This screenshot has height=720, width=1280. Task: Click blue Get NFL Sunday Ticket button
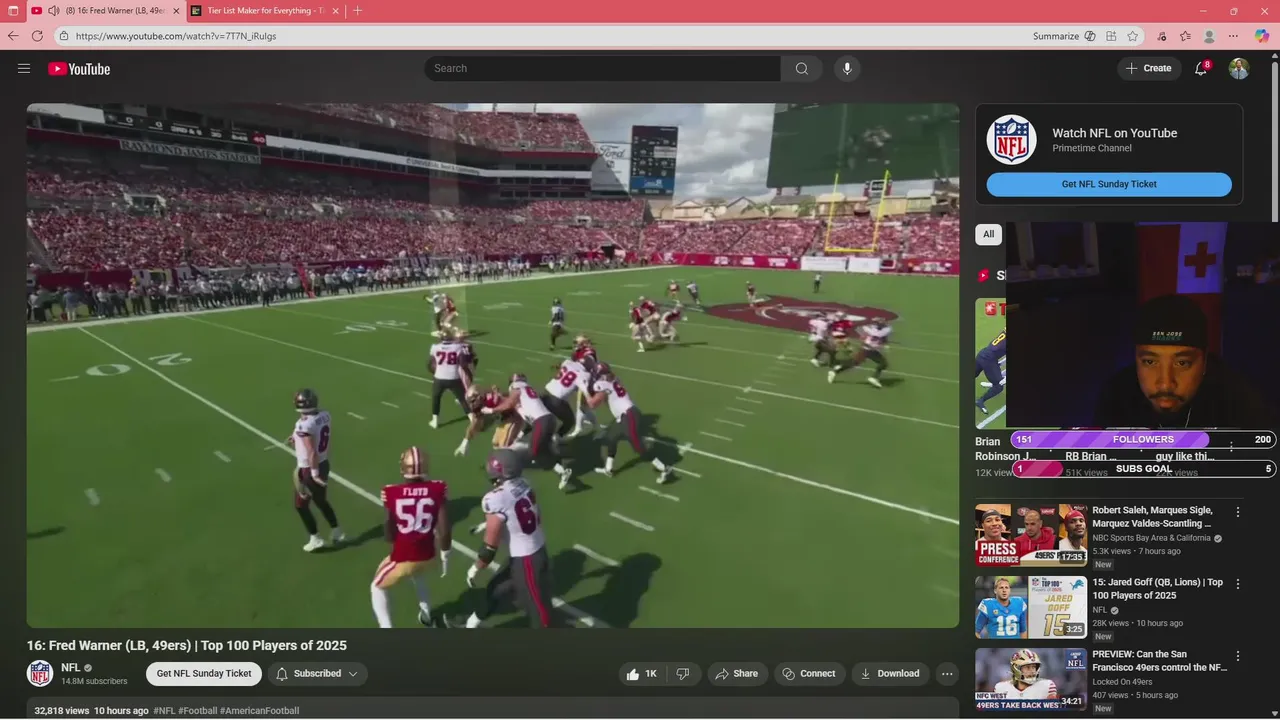tap(1109, 184)
